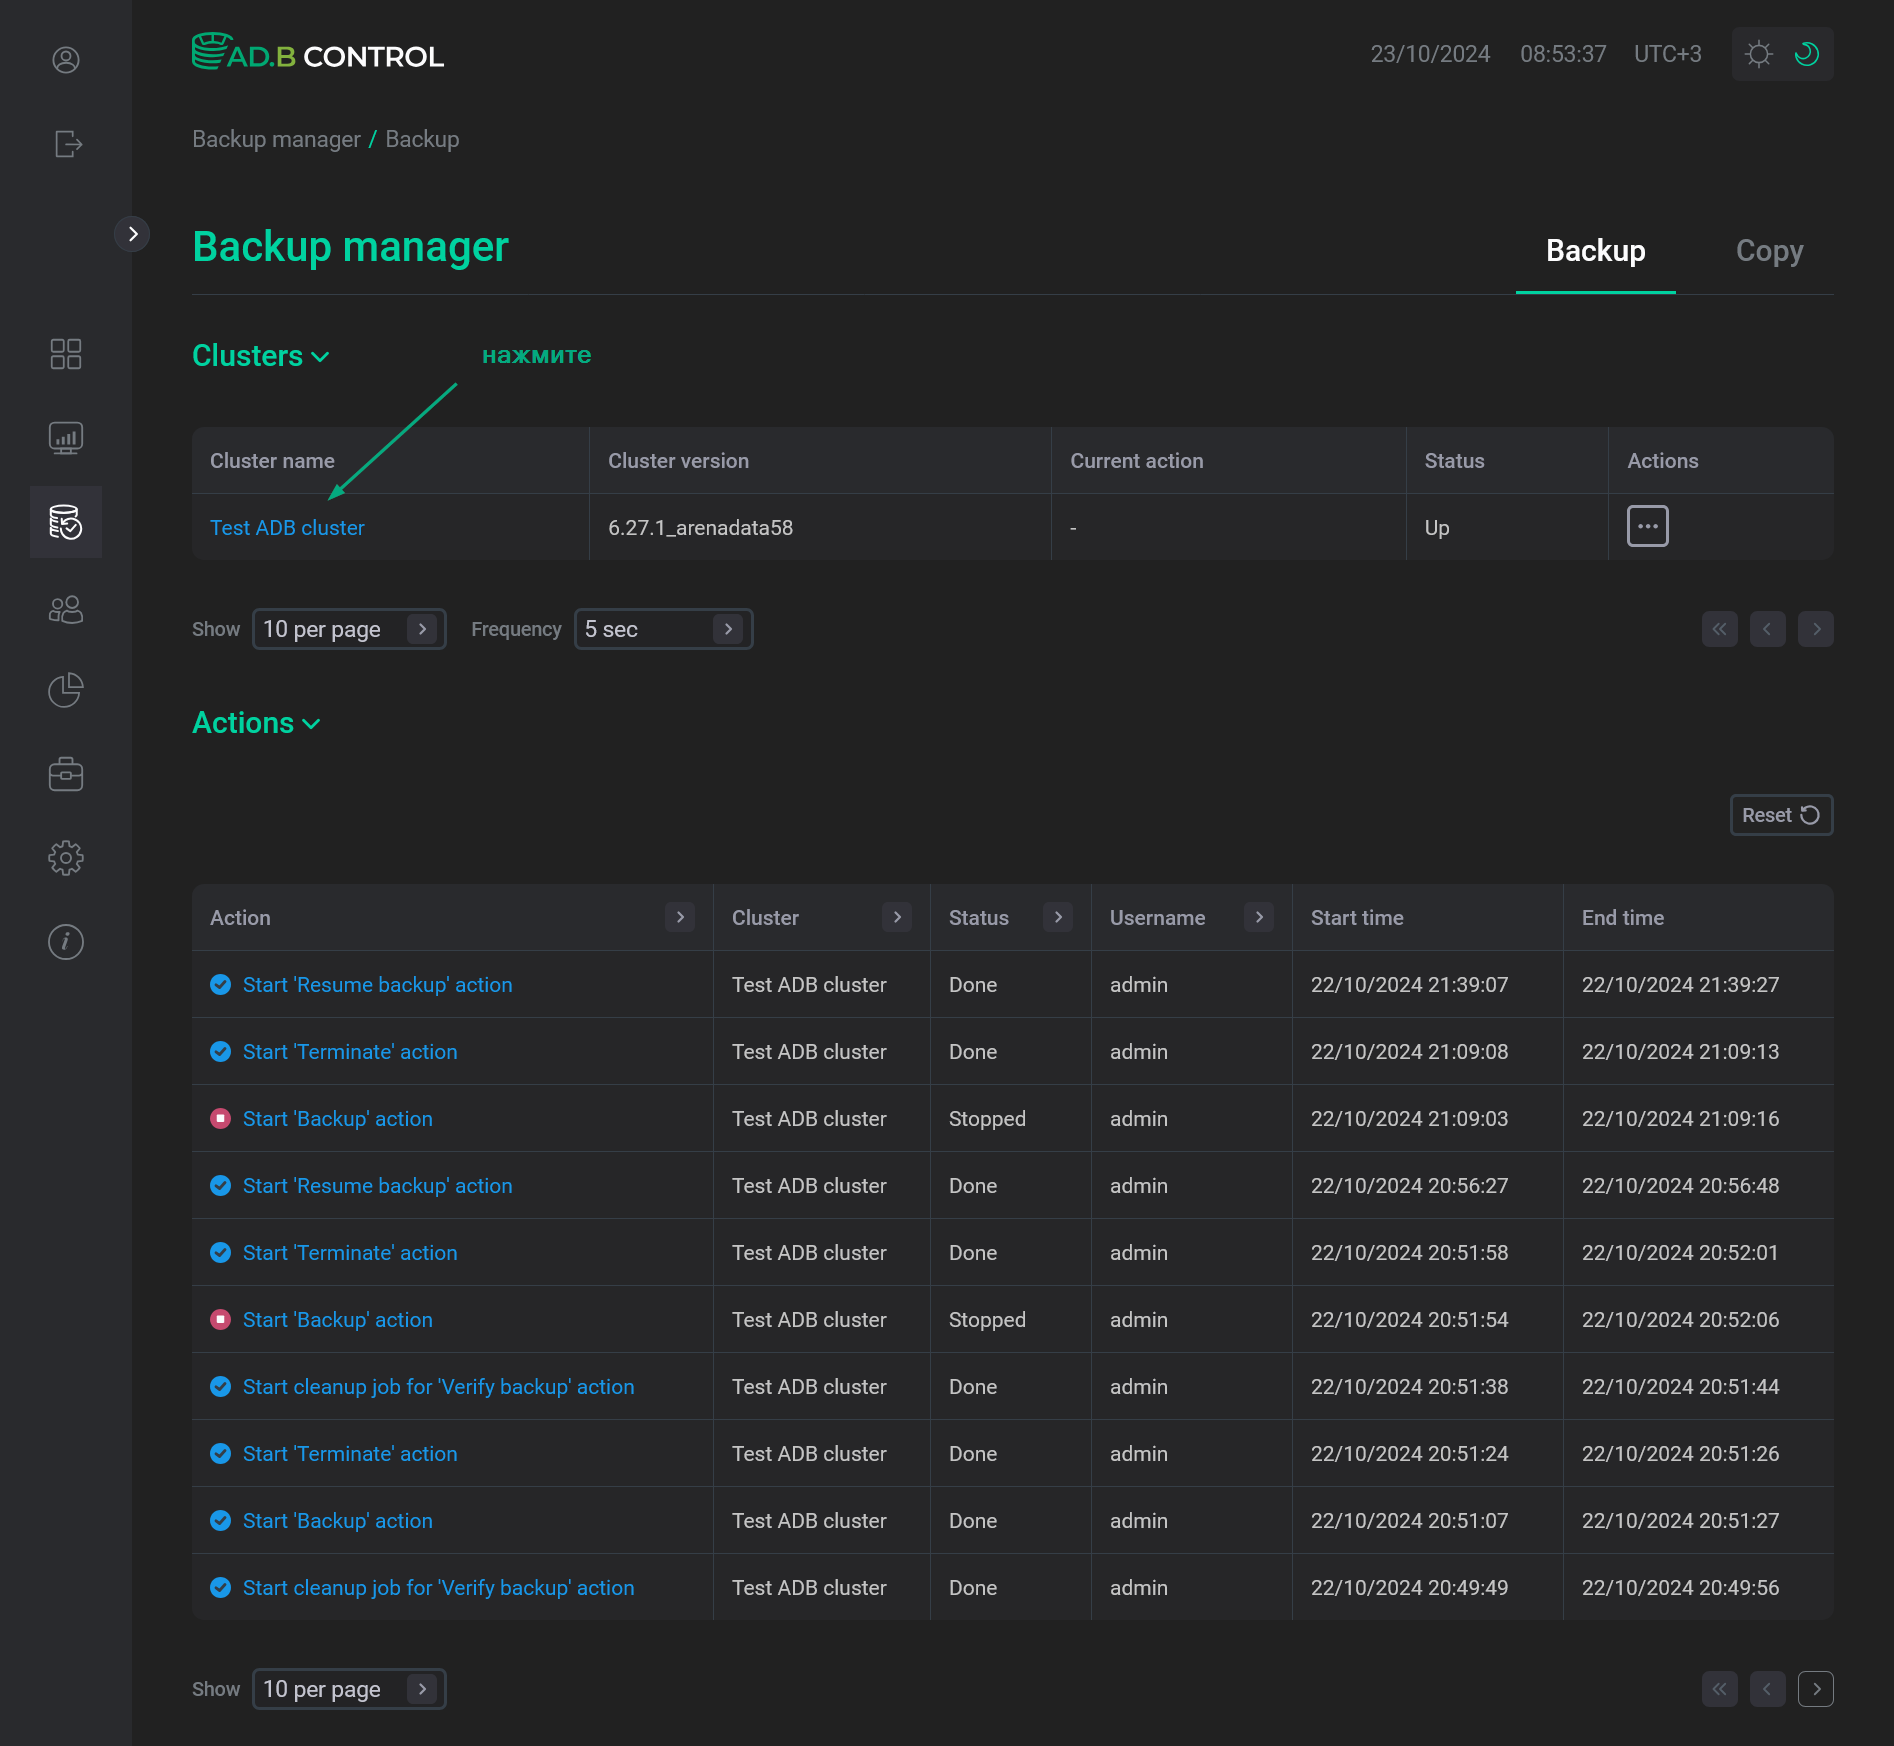Image resolution: width=1894 pixels, height=1746 pixels.
Task: Open Resume backup action started 21:39:07
Action: pos(377,985)
